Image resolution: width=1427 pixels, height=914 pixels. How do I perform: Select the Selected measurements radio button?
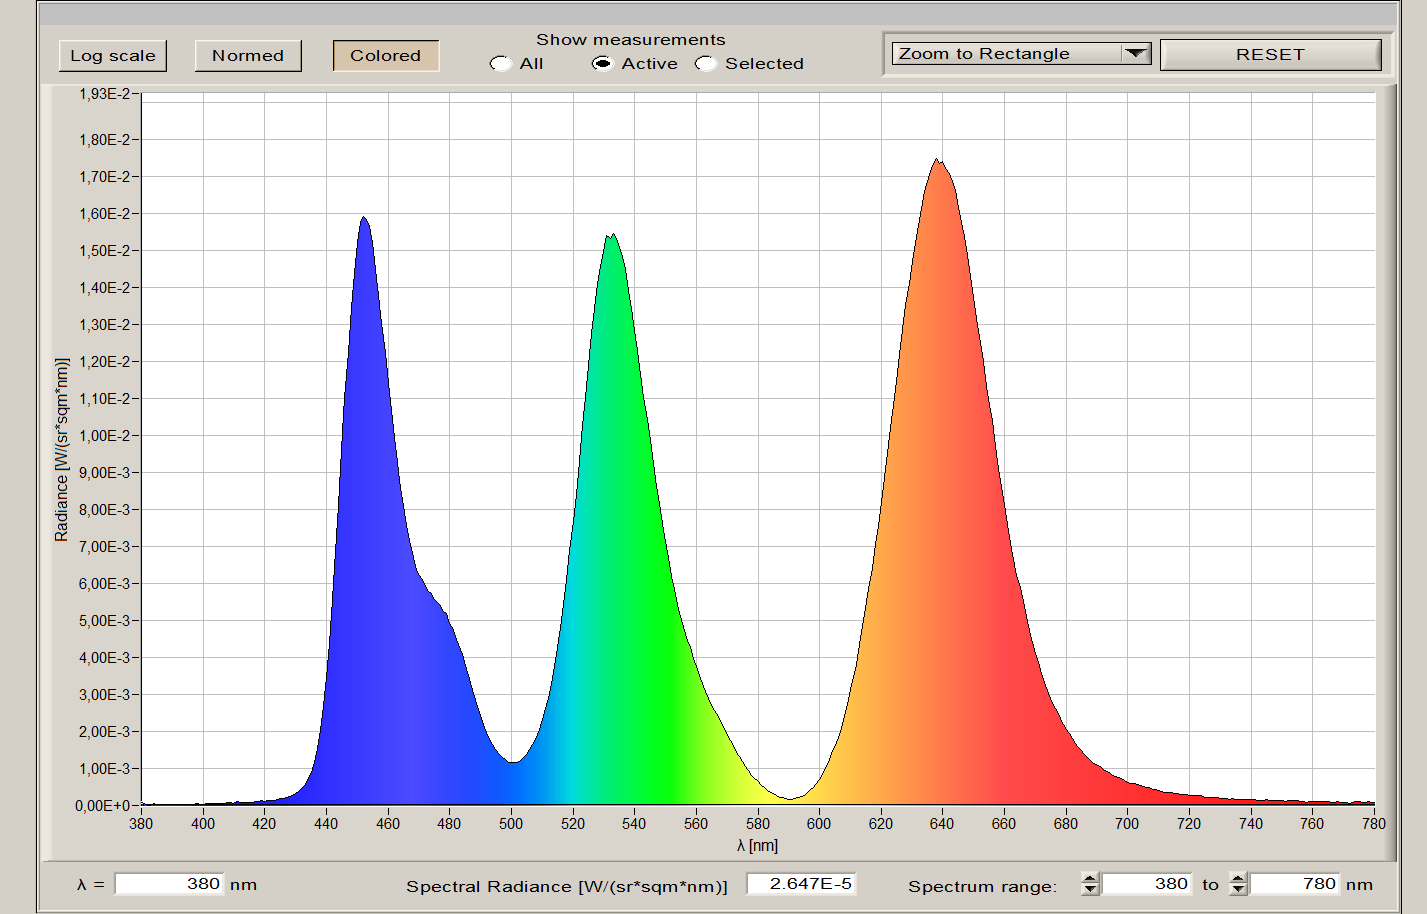706,64
